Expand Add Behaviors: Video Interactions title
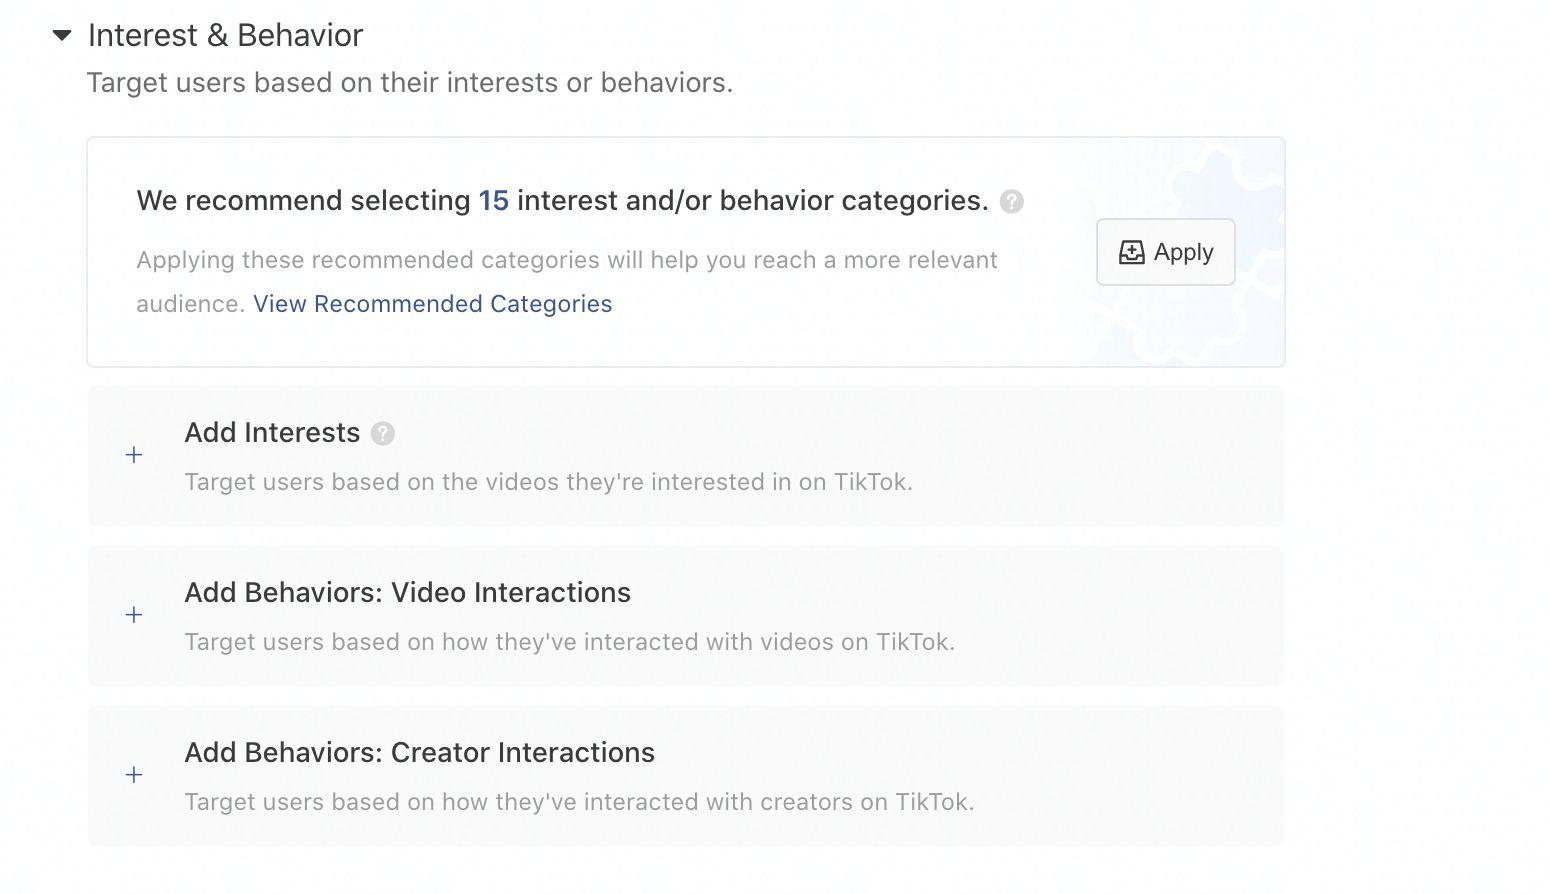This screenshot has width=1550, height=894. pos(407,593)
